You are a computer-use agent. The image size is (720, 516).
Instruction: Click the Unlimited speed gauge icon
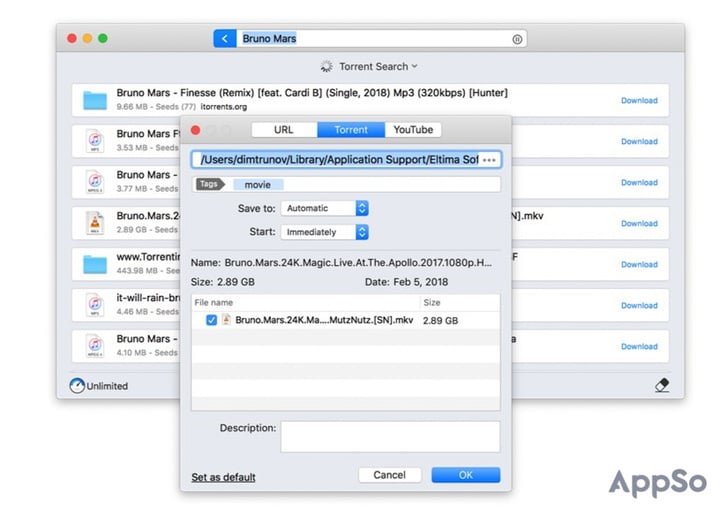coord(77,386)
